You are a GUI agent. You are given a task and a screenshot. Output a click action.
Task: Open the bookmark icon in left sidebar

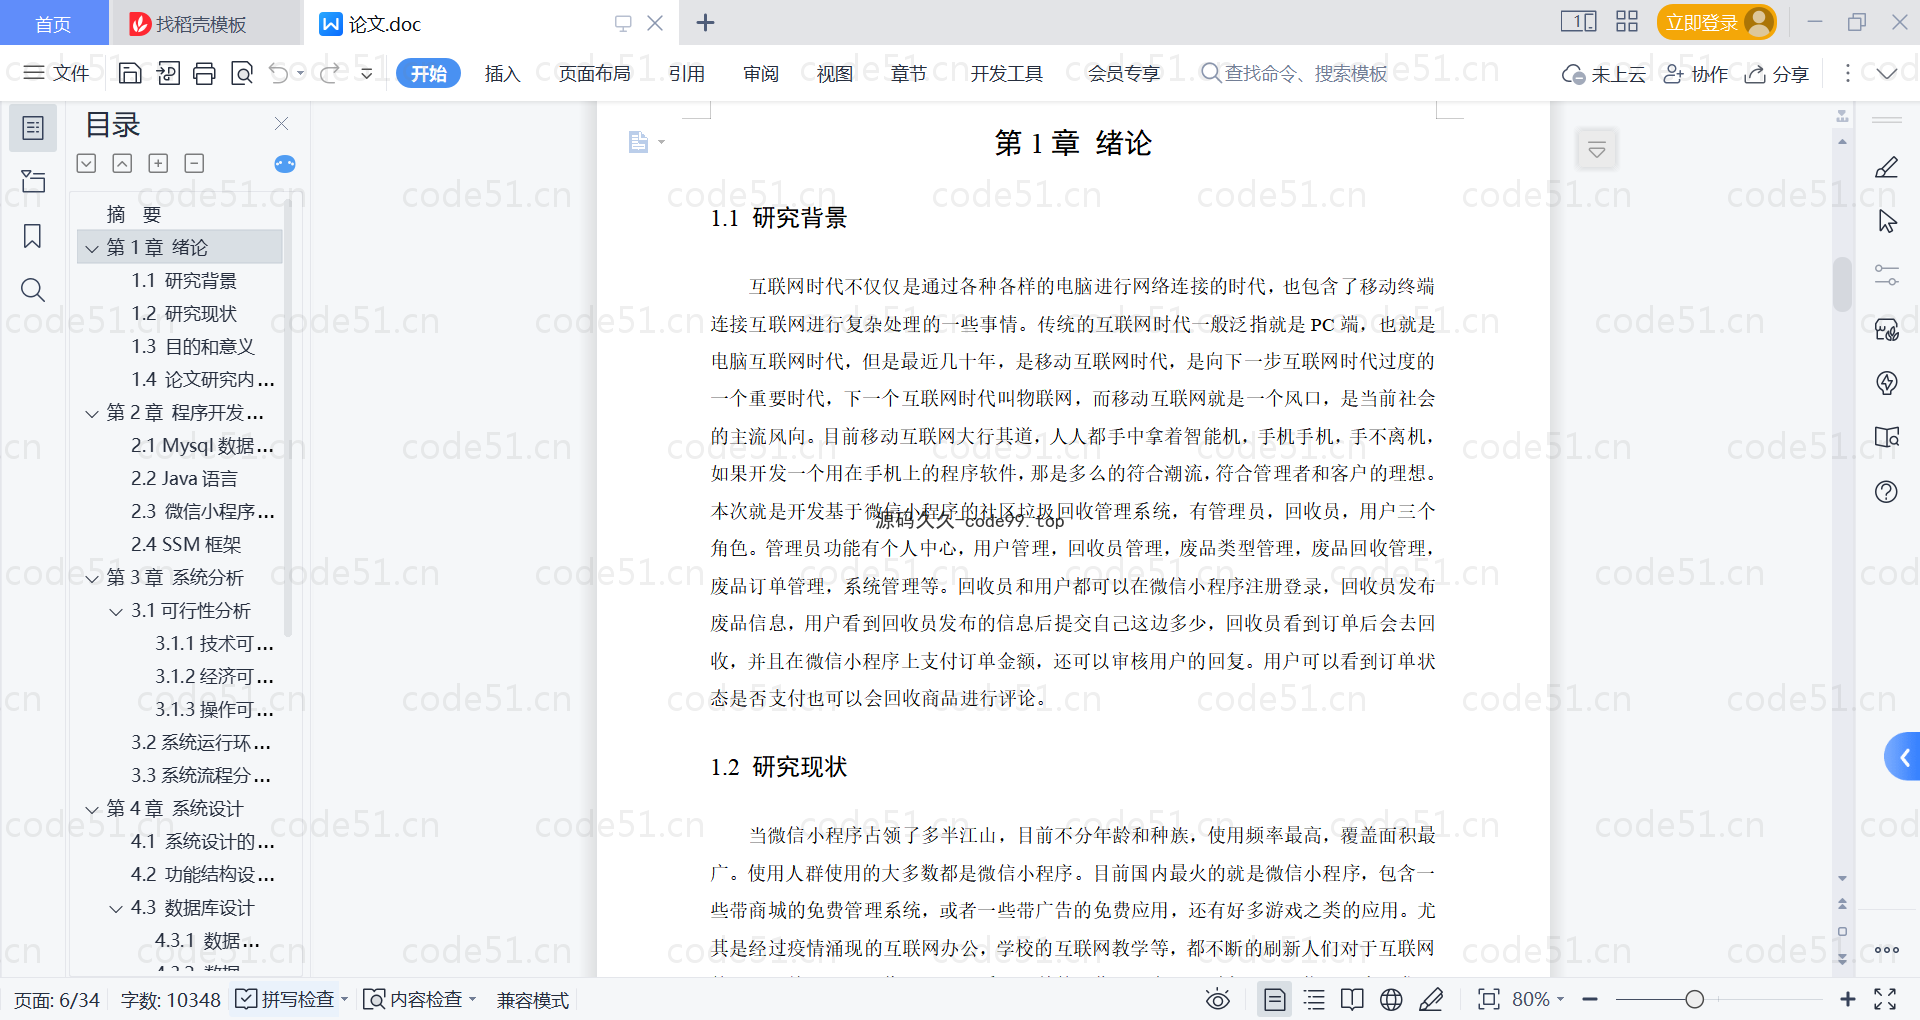33,236
